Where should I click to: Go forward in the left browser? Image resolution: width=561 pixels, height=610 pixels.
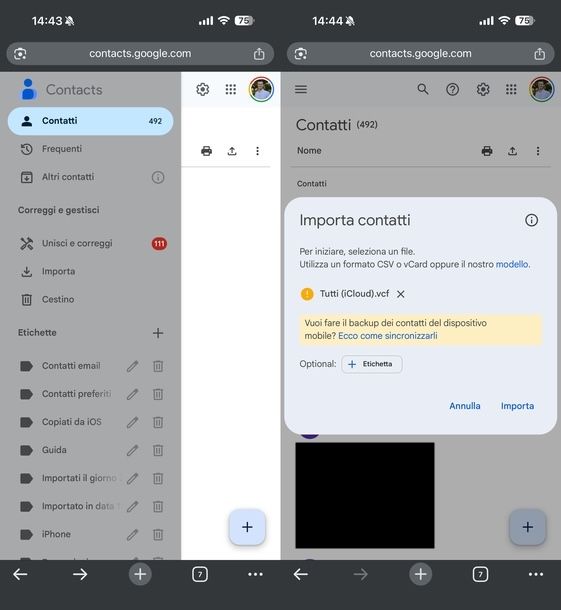[x=80, y=574]
